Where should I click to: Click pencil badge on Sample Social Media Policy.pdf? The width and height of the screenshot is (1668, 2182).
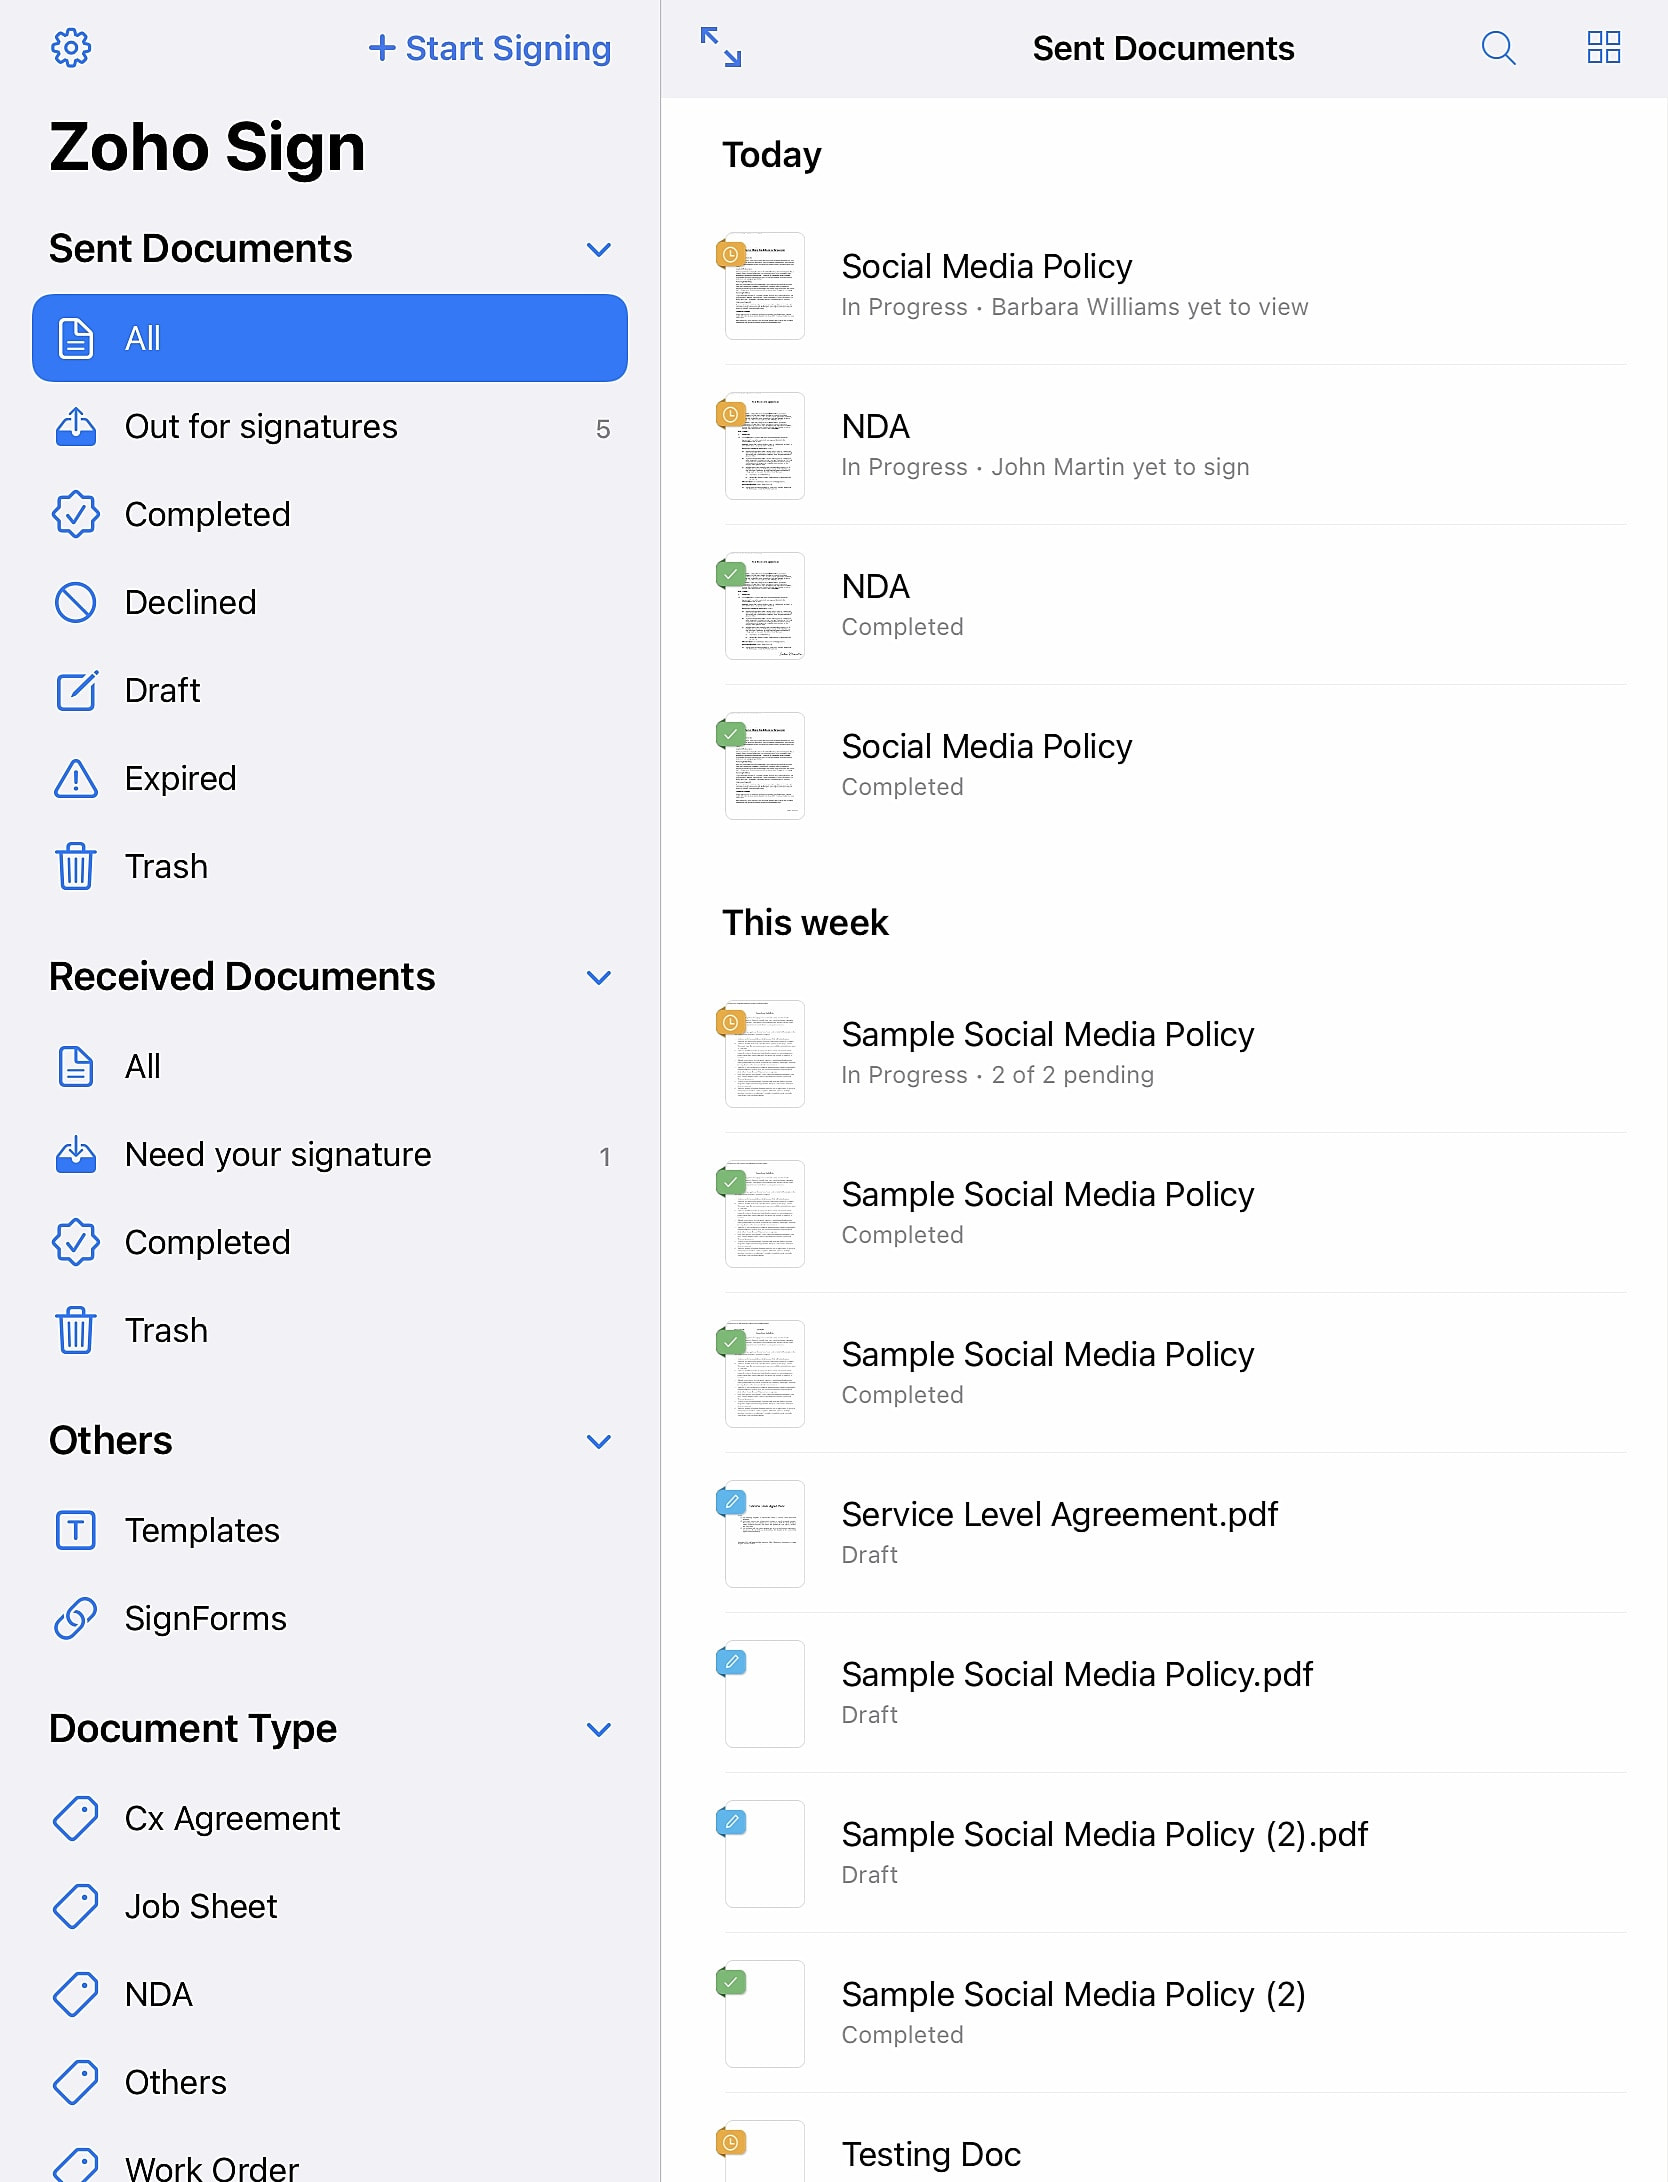[x=731, y=1663]
